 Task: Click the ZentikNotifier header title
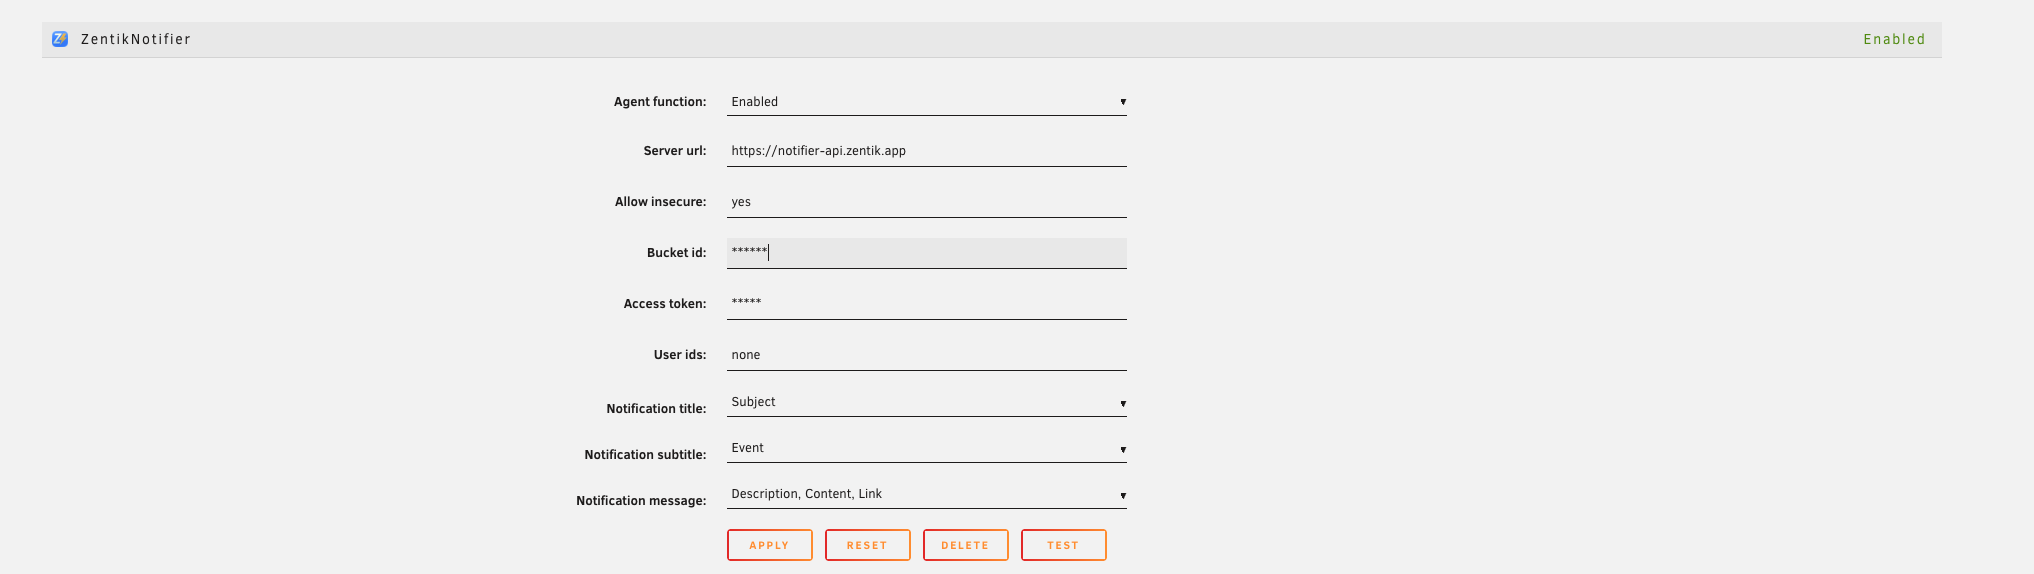135,39
